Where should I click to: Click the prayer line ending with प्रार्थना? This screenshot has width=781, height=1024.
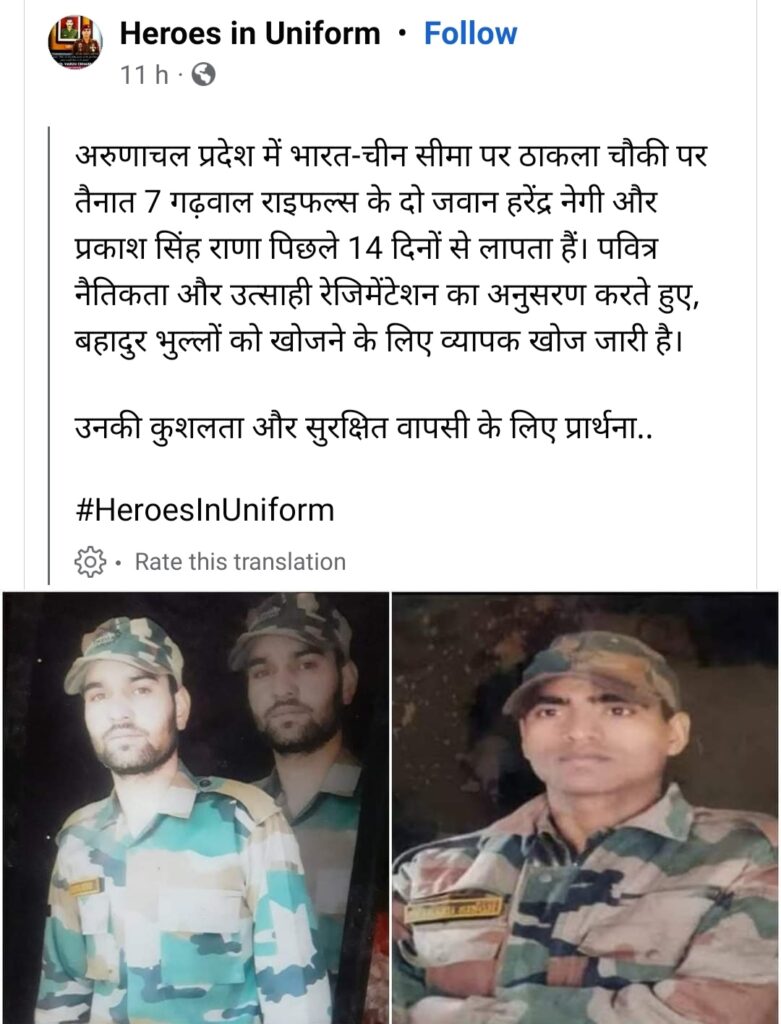pos(363,428)
